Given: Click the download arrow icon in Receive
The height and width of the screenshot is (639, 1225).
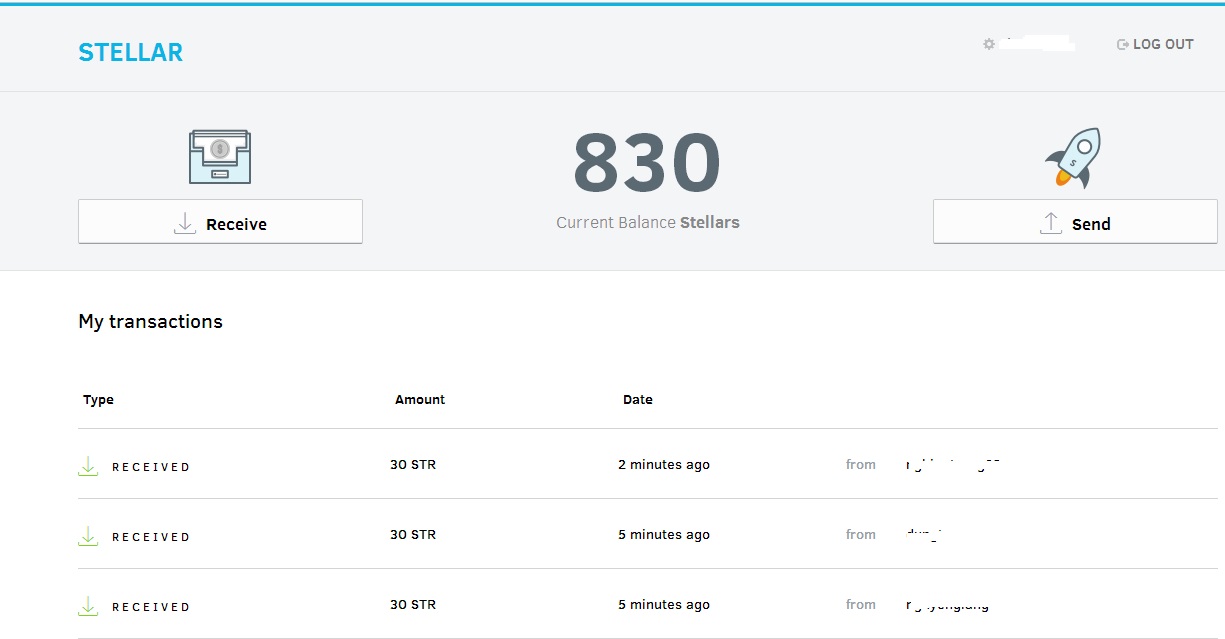Looking at the screenshot, I should [x=184, y=223].
